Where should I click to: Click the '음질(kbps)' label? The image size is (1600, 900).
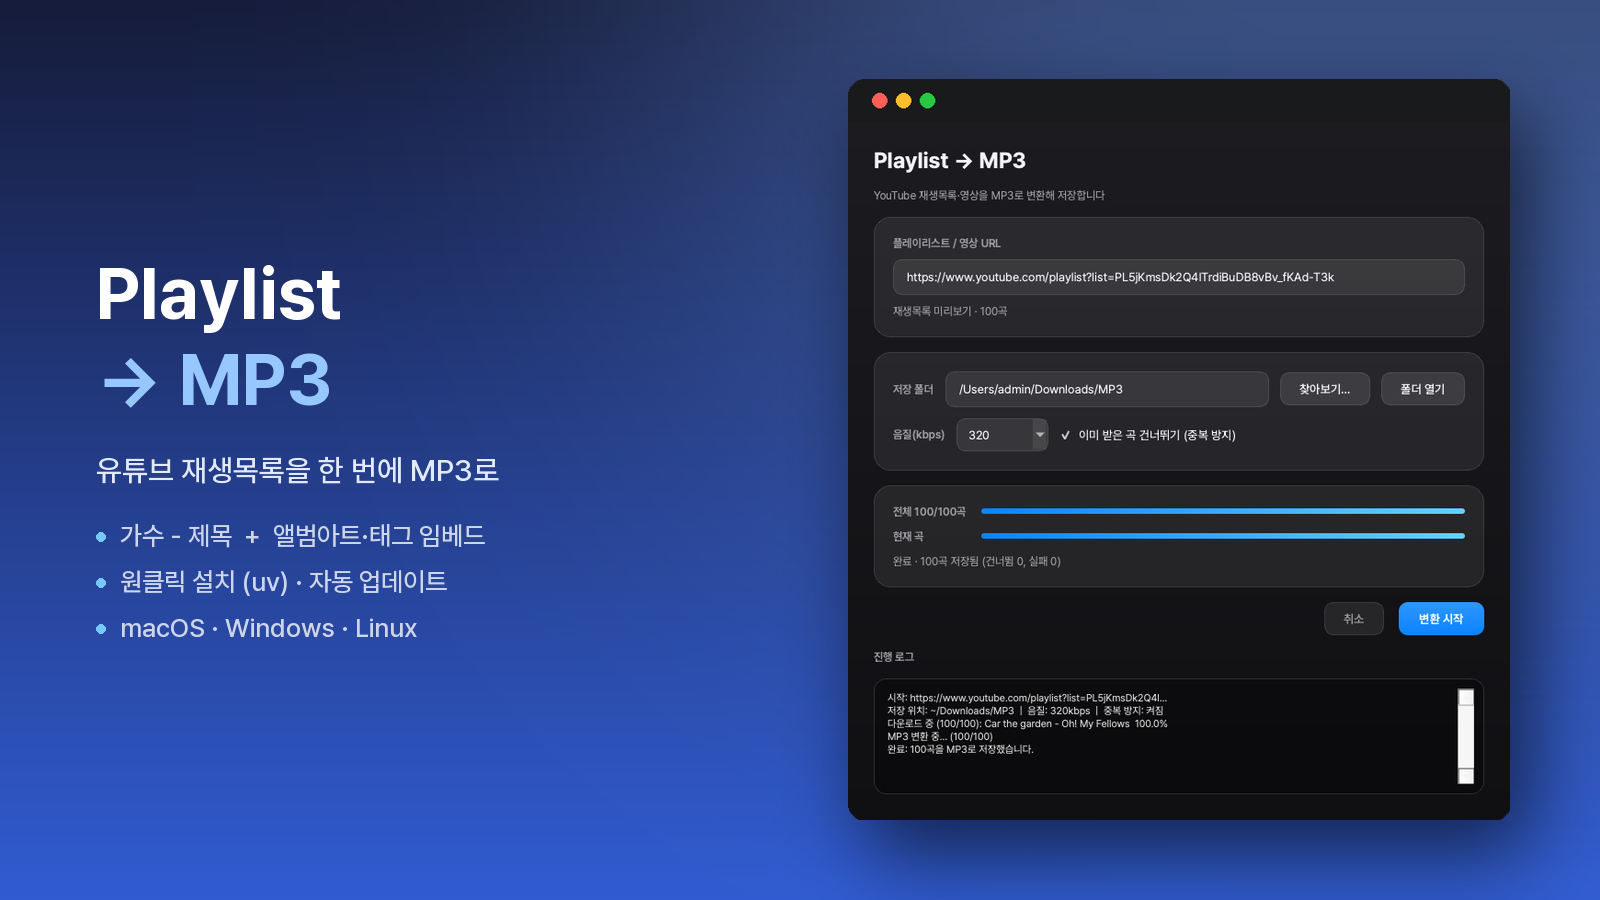pyautogui.click(x=919, y=435)
